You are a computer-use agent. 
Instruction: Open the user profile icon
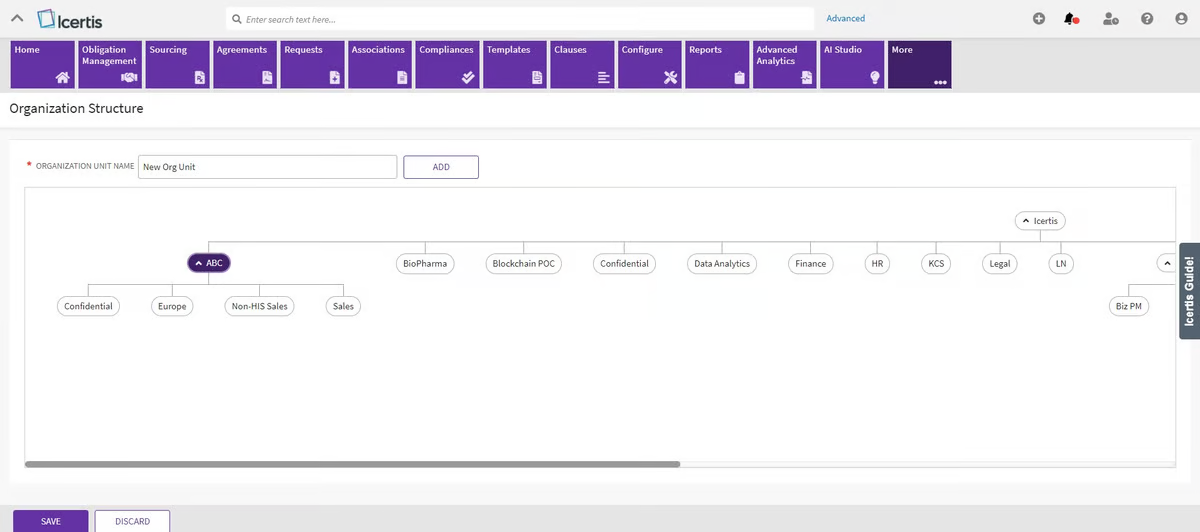1181,18
